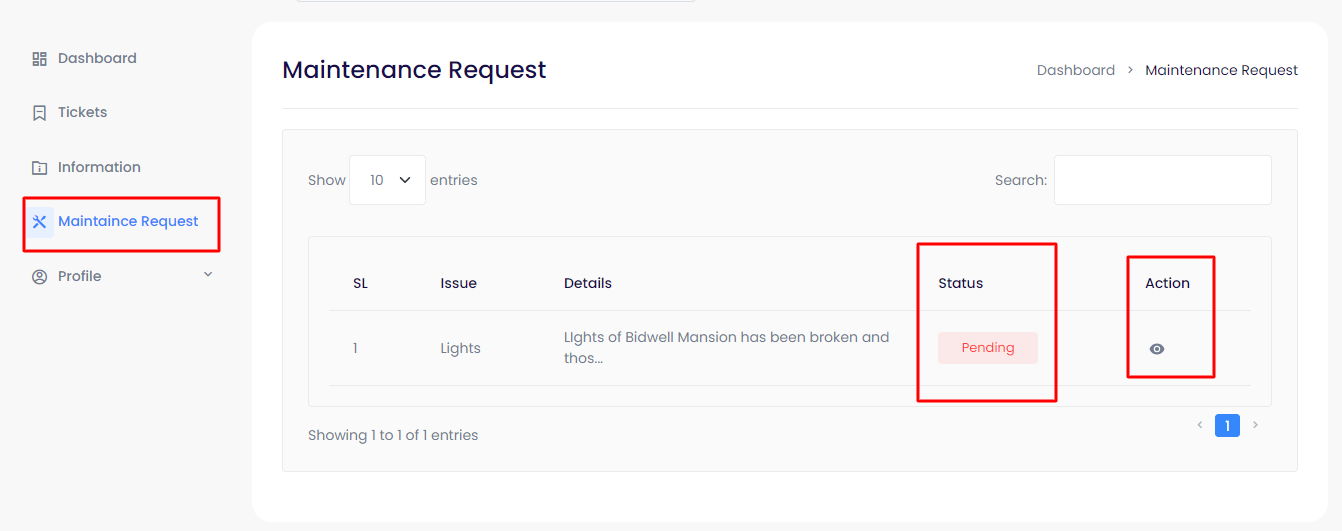Click the Tickets bookmark icon

click(40, 113)
